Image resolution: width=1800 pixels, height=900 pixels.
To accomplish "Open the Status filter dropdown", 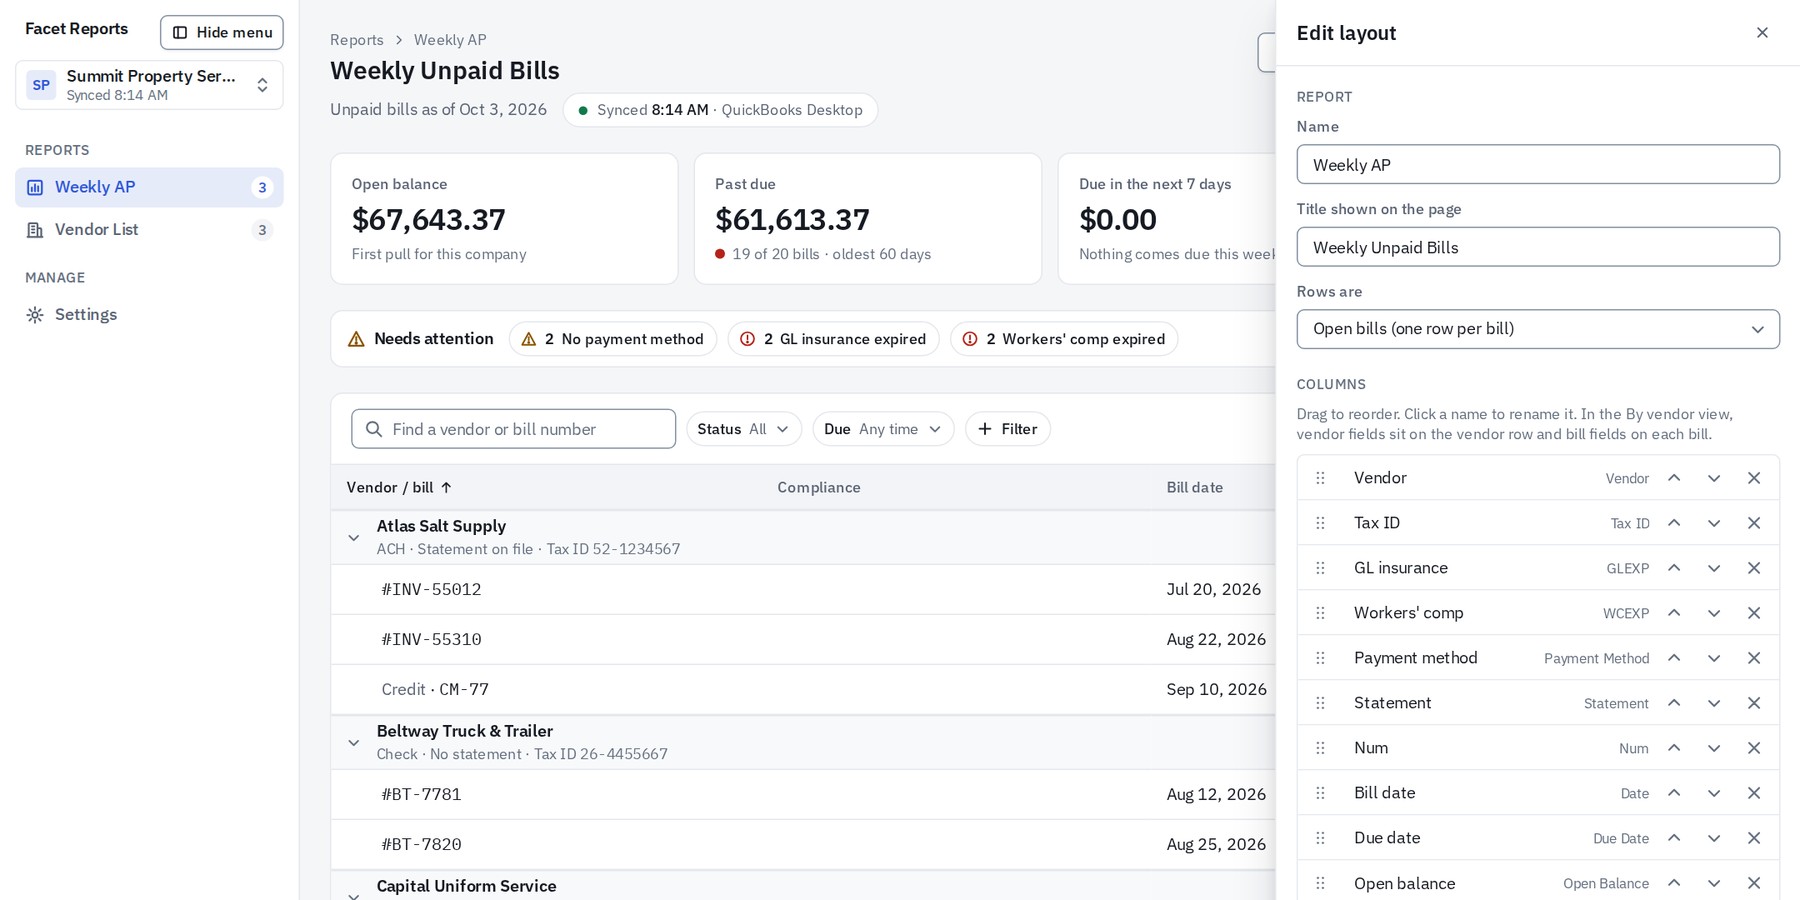I will click(743, 429).
